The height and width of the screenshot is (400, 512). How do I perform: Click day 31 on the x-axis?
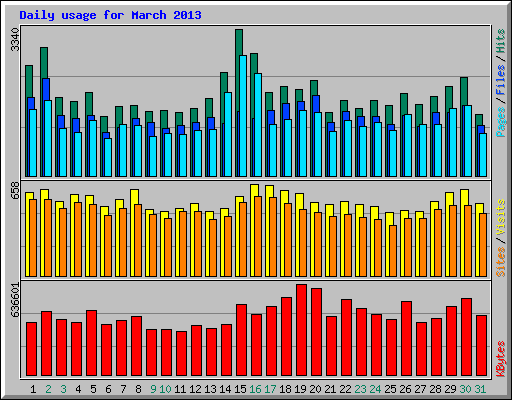click(x=480, y=389)
